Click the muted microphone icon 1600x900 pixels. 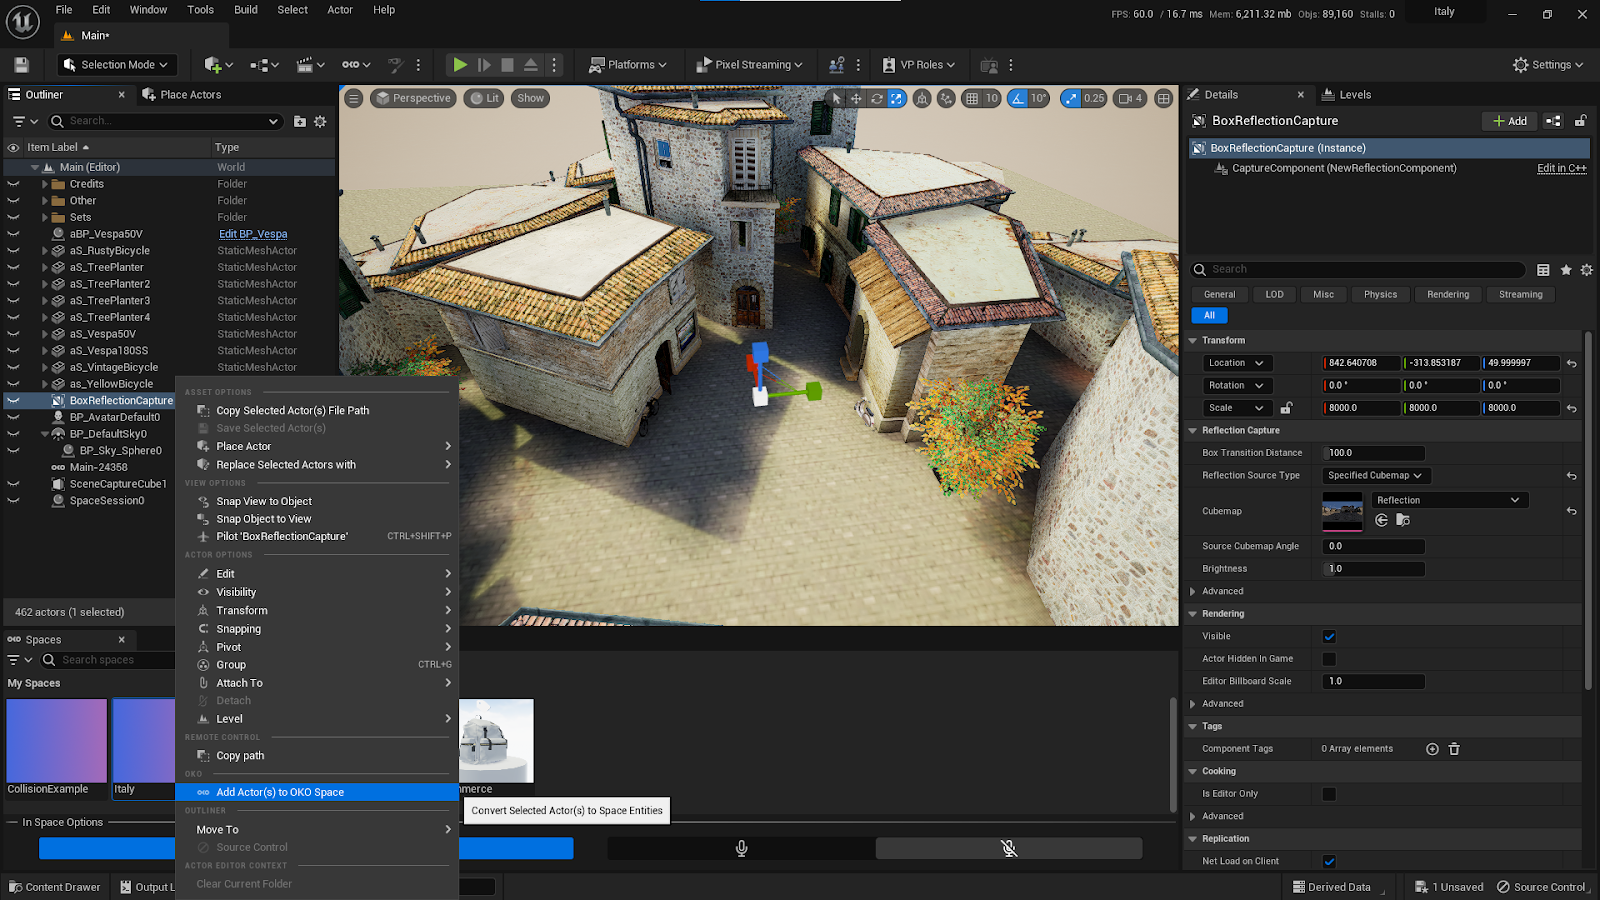[x=1009, y=848]
